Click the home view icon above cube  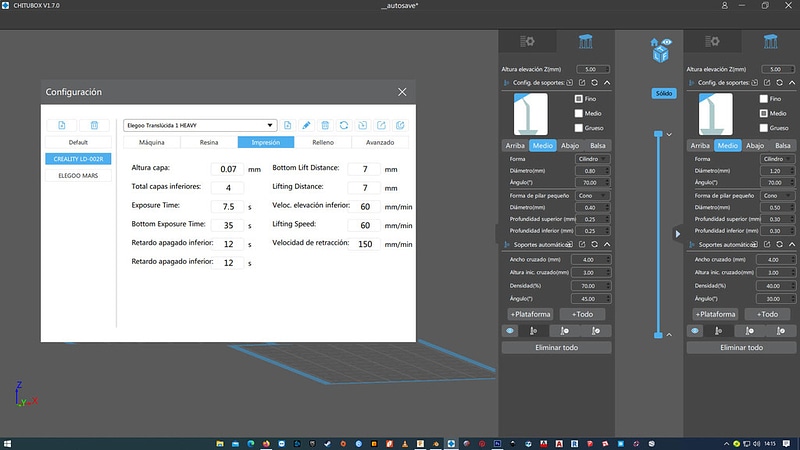[654, 42]
